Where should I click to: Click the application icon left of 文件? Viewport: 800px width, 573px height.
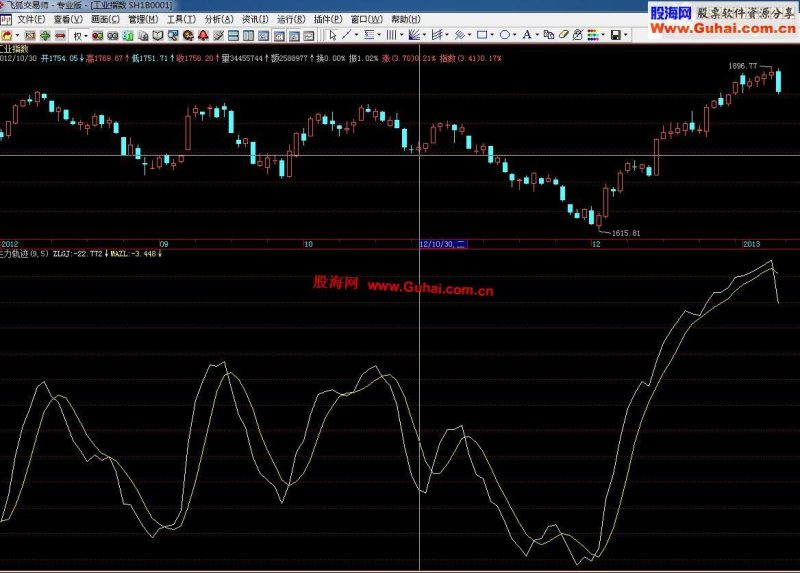(x=6, y=20)
